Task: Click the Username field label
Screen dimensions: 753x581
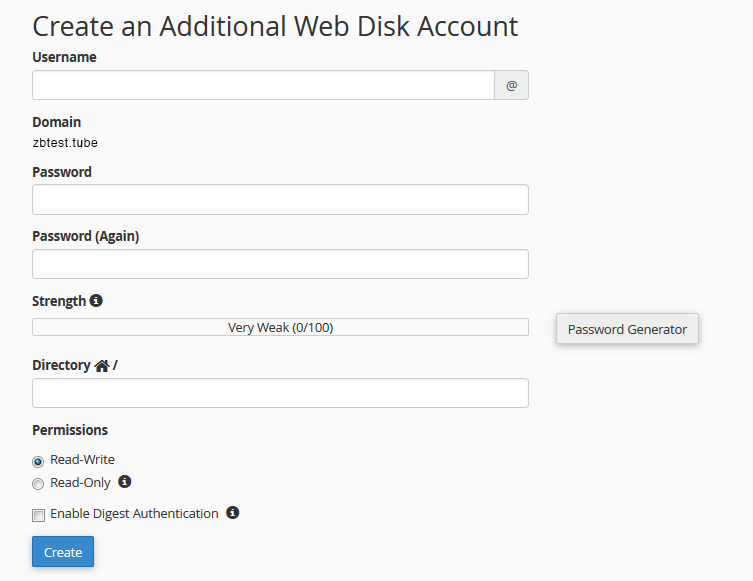Action: [64, 58]
